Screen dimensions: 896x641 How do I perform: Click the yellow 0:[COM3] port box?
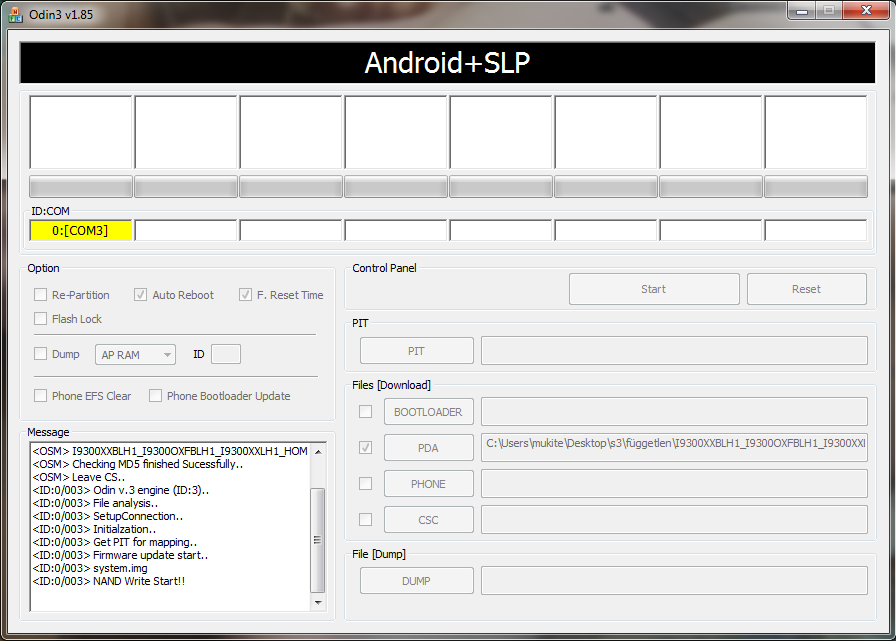pyautogui.click(x=81, y=230)
